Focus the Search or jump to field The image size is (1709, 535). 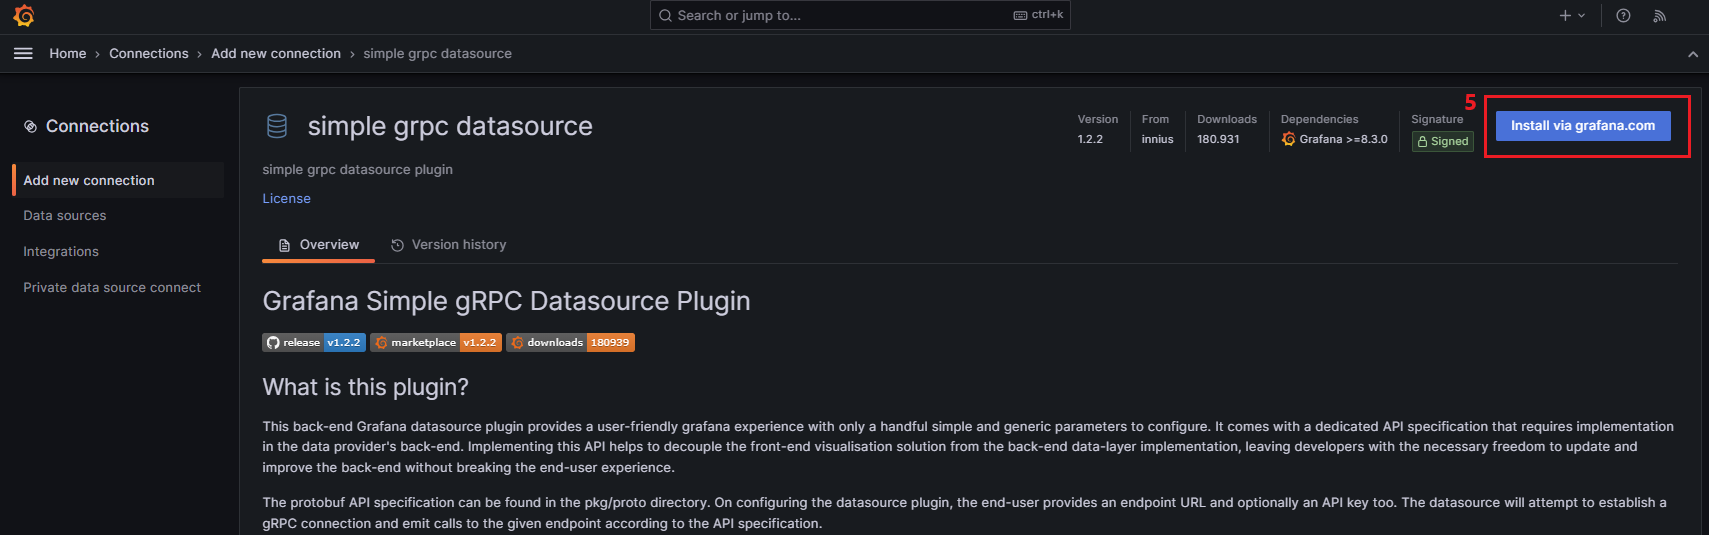(860, 15)
